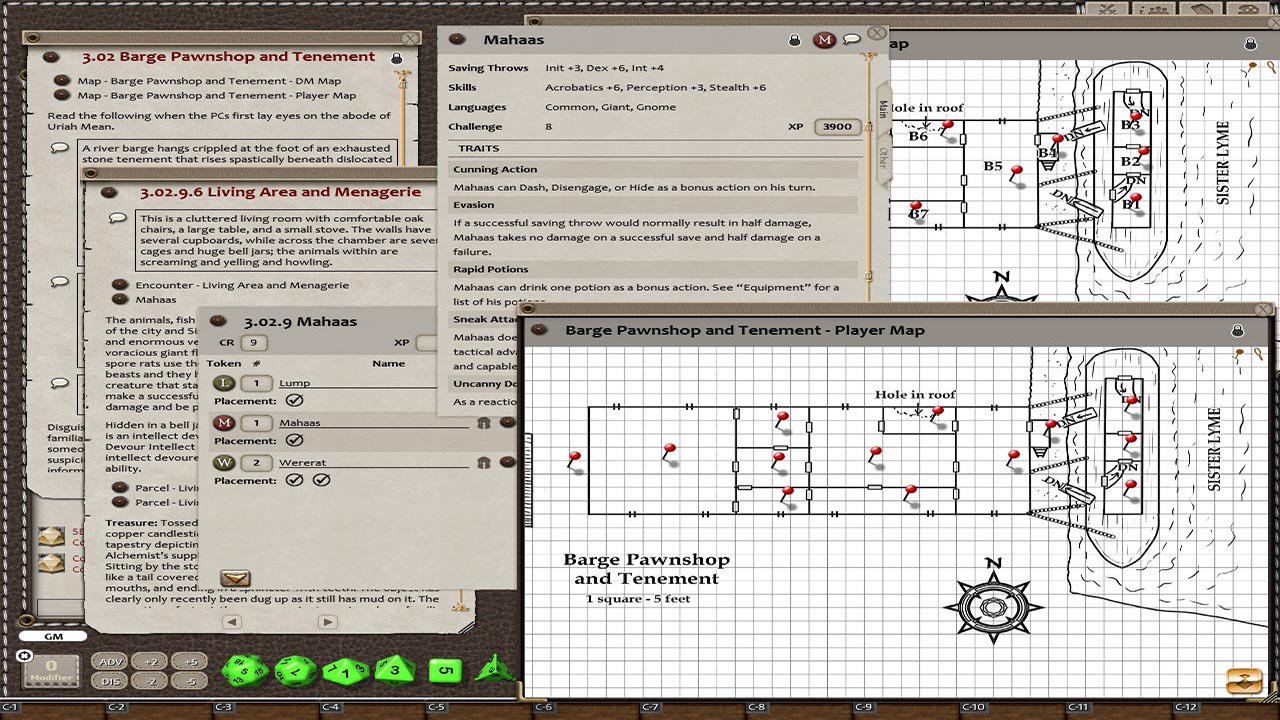The width and height of the screenshot is (1280, 720).
Task: Toggle the padlock on the Mahaas window
Action: [796, 39]
